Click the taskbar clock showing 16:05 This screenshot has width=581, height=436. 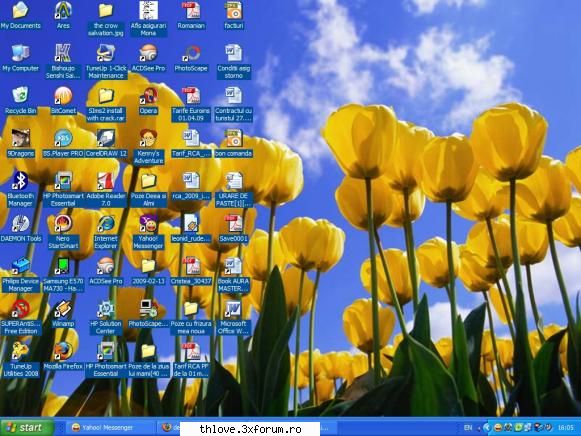(565, 428)
